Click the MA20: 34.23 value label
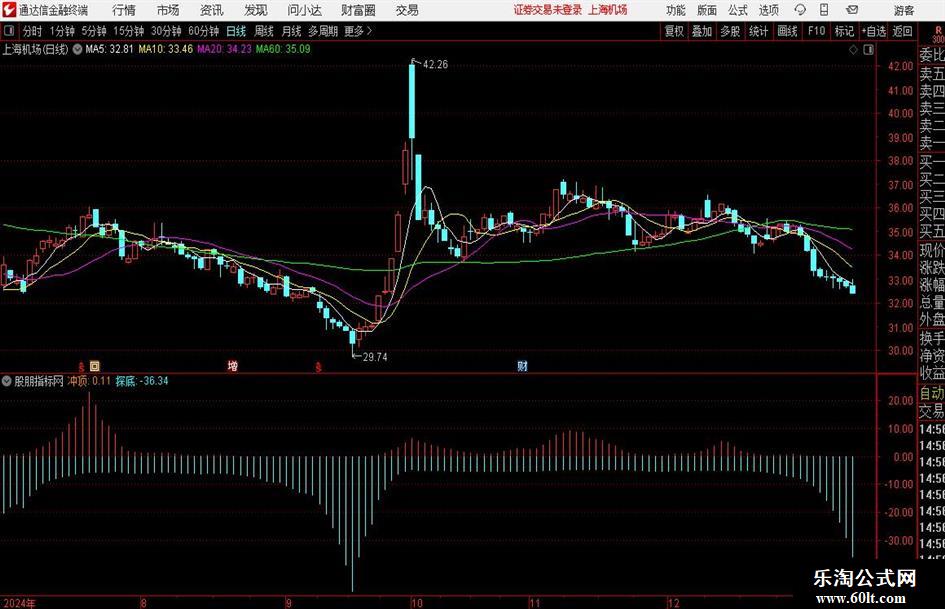 click(224, 49)
